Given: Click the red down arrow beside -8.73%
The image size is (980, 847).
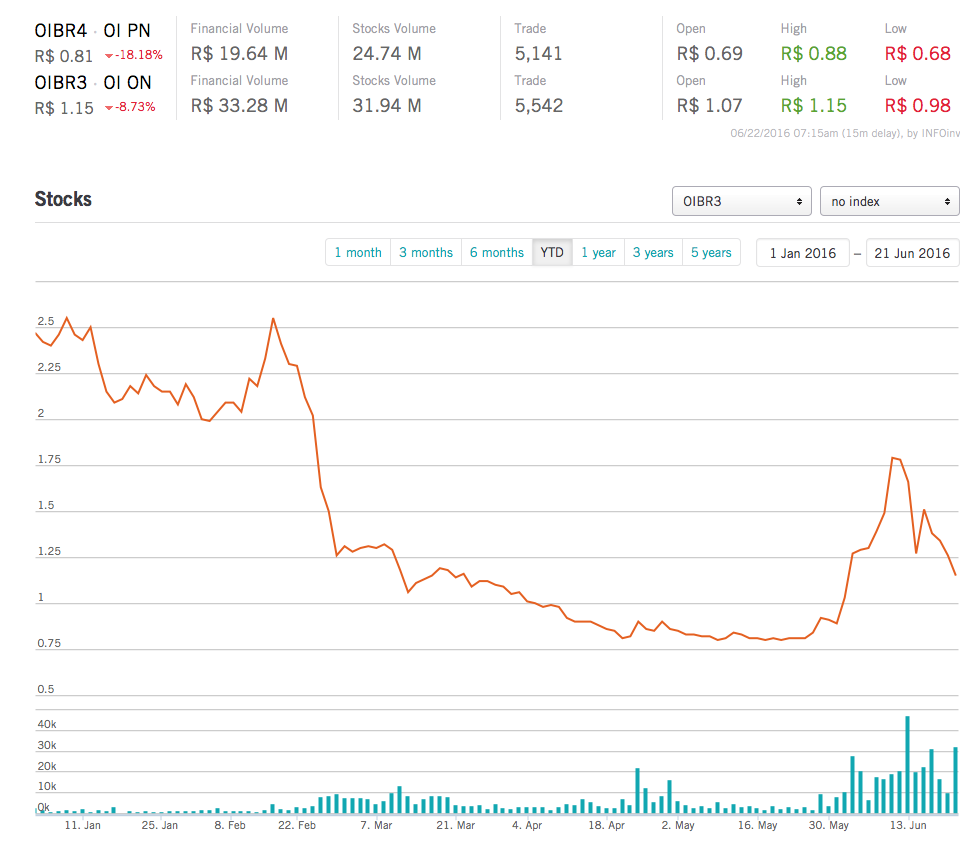Looking at the screenshot, I should tap(108, 107).
